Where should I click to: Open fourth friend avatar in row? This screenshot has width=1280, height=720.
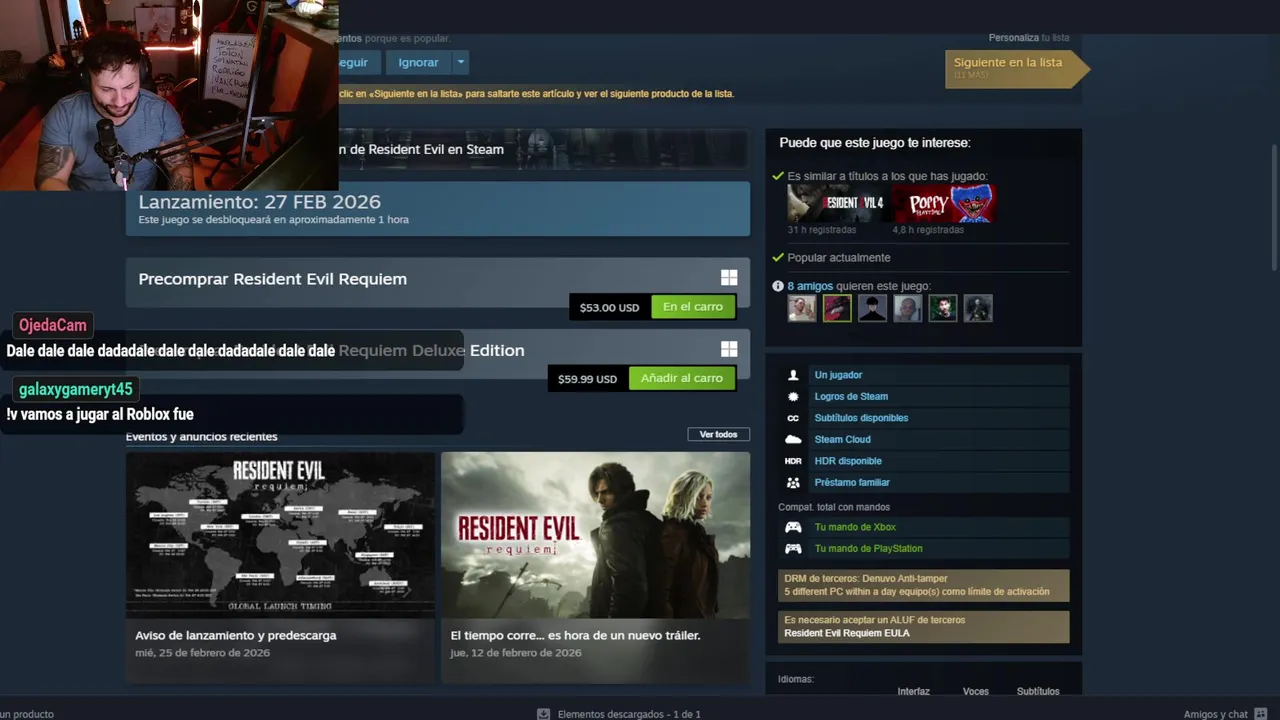coord(907,308)
